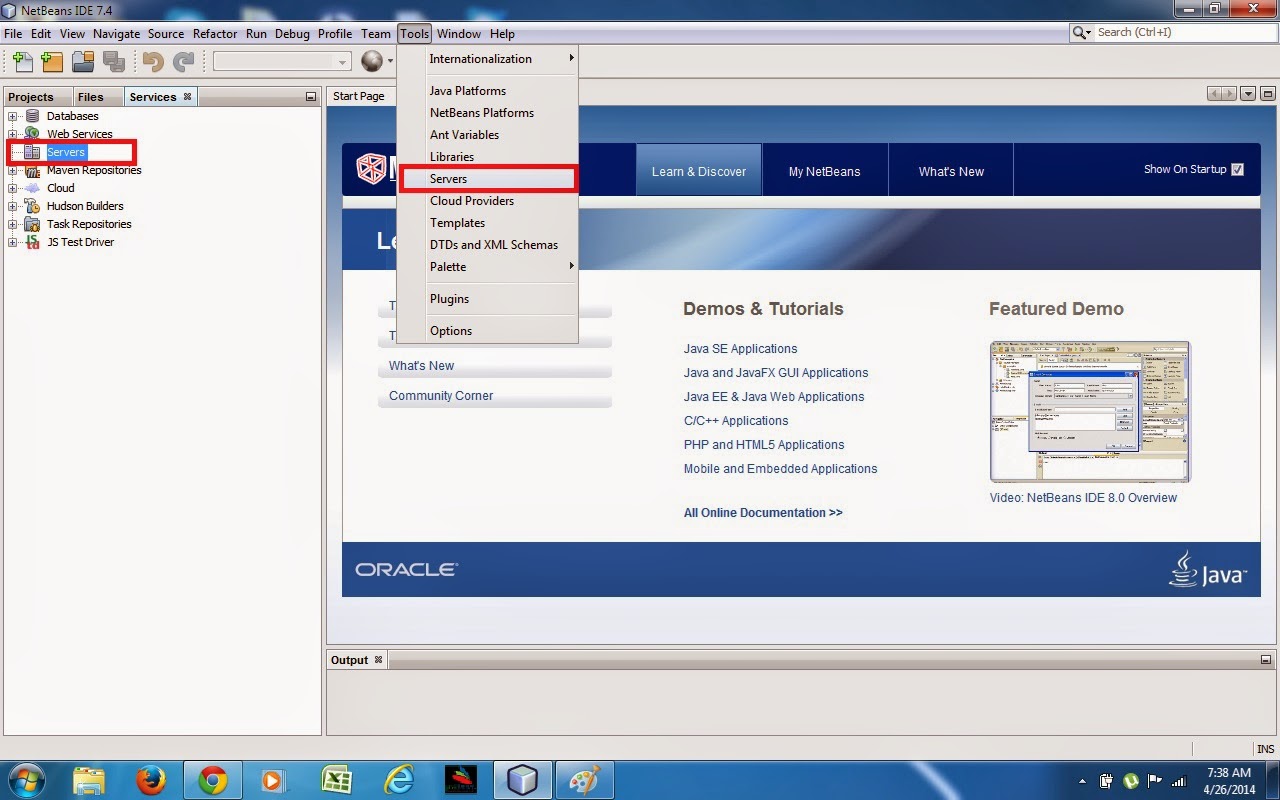Click the Action Center flag tray icon
The width and height of the screenshot is (1280, 800).
(1155, 780)
